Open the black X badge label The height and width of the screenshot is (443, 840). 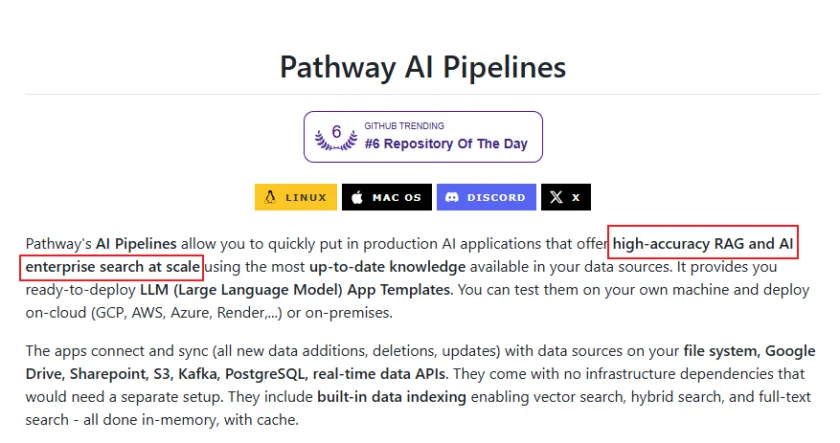coord(566,197)
